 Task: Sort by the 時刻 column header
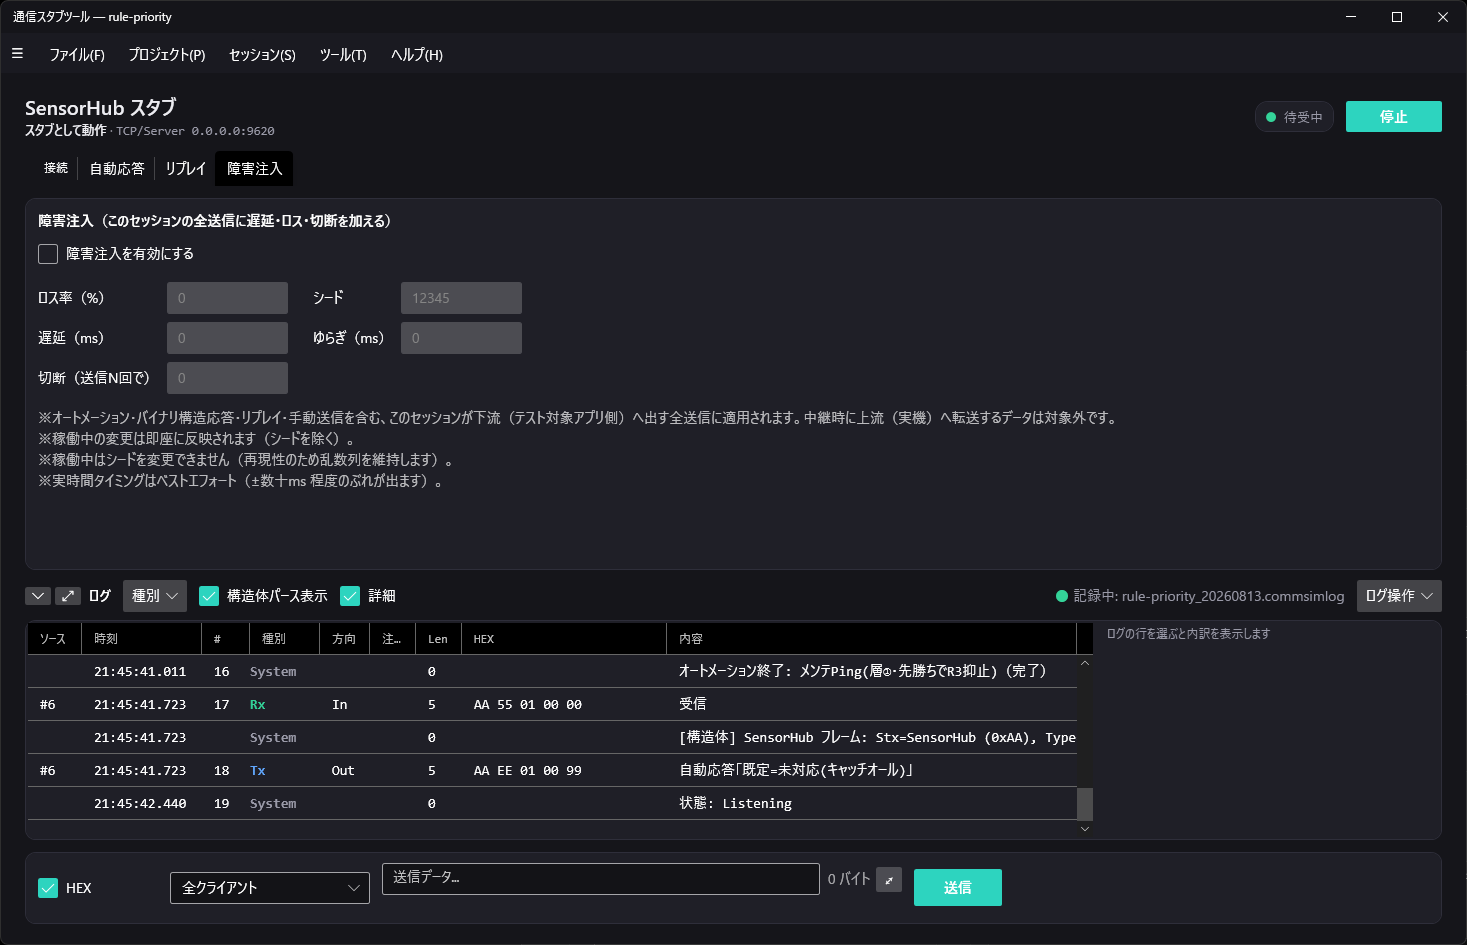click(x=141, y=639)
